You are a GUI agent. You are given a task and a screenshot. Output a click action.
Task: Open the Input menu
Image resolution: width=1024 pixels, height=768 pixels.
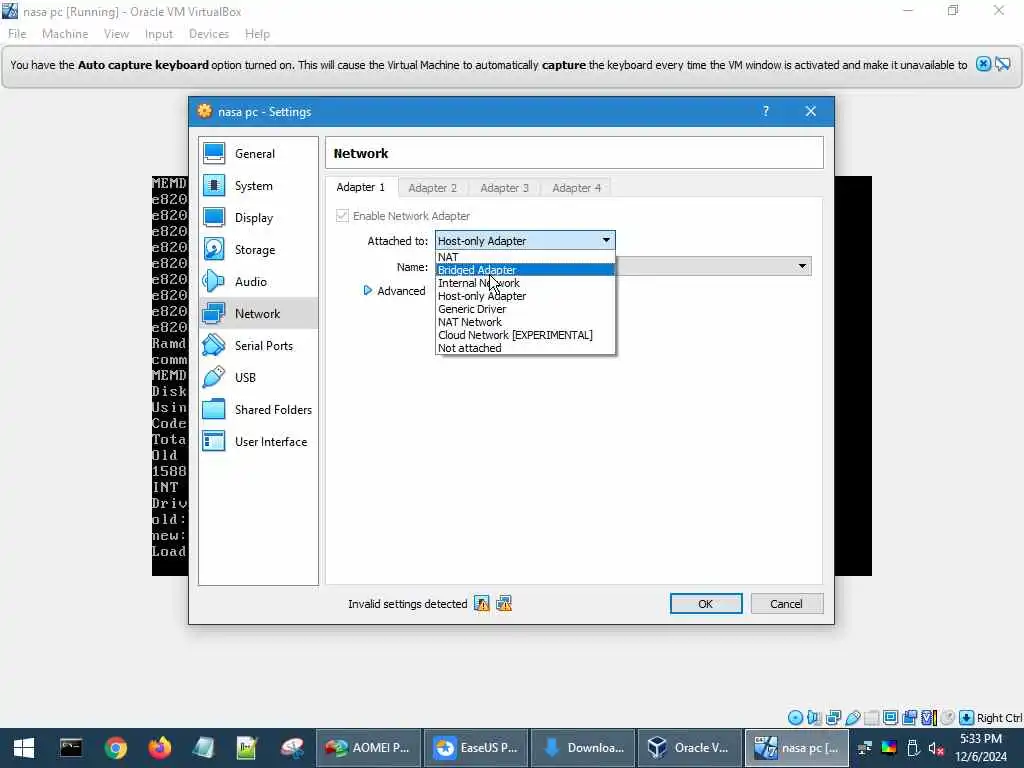click(x=159, y=34)
